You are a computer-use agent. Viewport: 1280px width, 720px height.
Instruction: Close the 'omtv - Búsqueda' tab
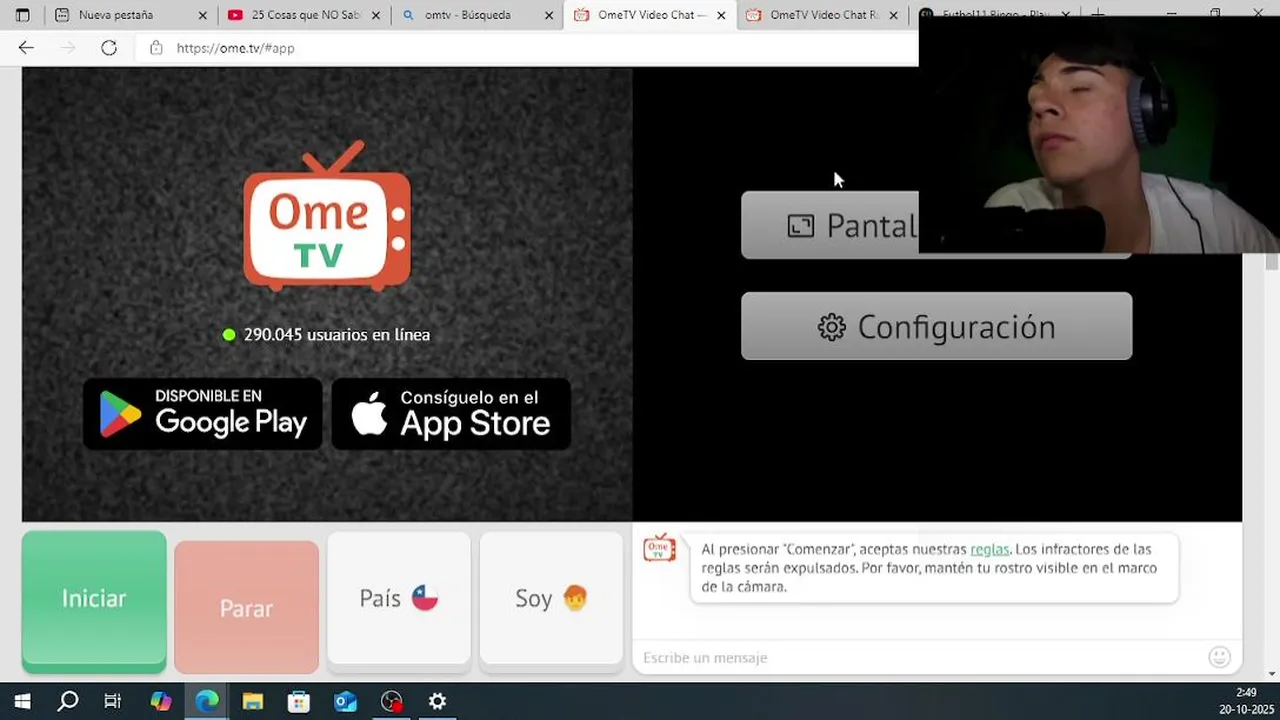[548, 16]
